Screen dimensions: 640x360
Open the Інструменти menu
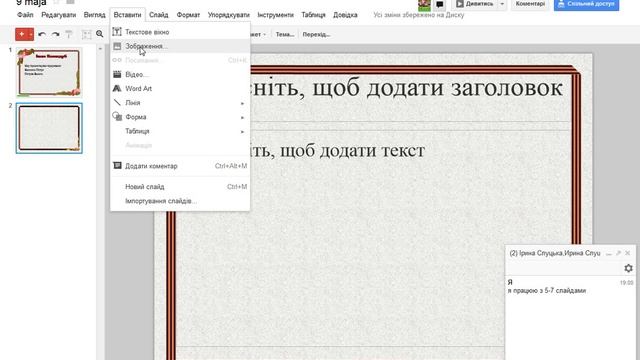pos(276,15)
